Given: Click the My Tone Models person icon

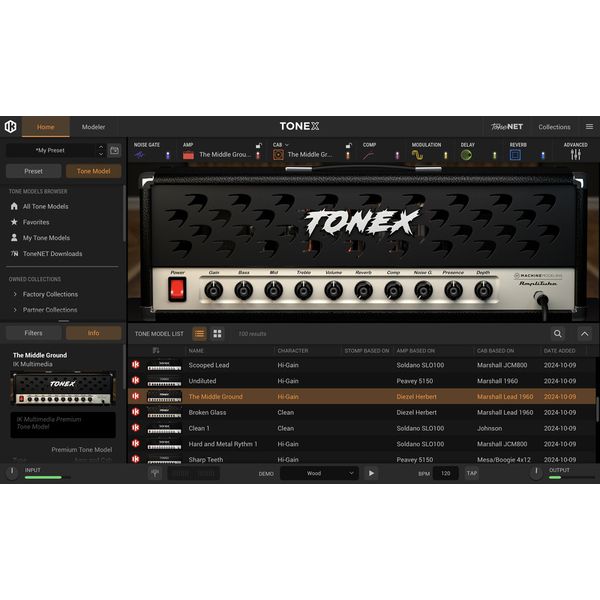Looking at the screenshot, I should coord(14,238).
